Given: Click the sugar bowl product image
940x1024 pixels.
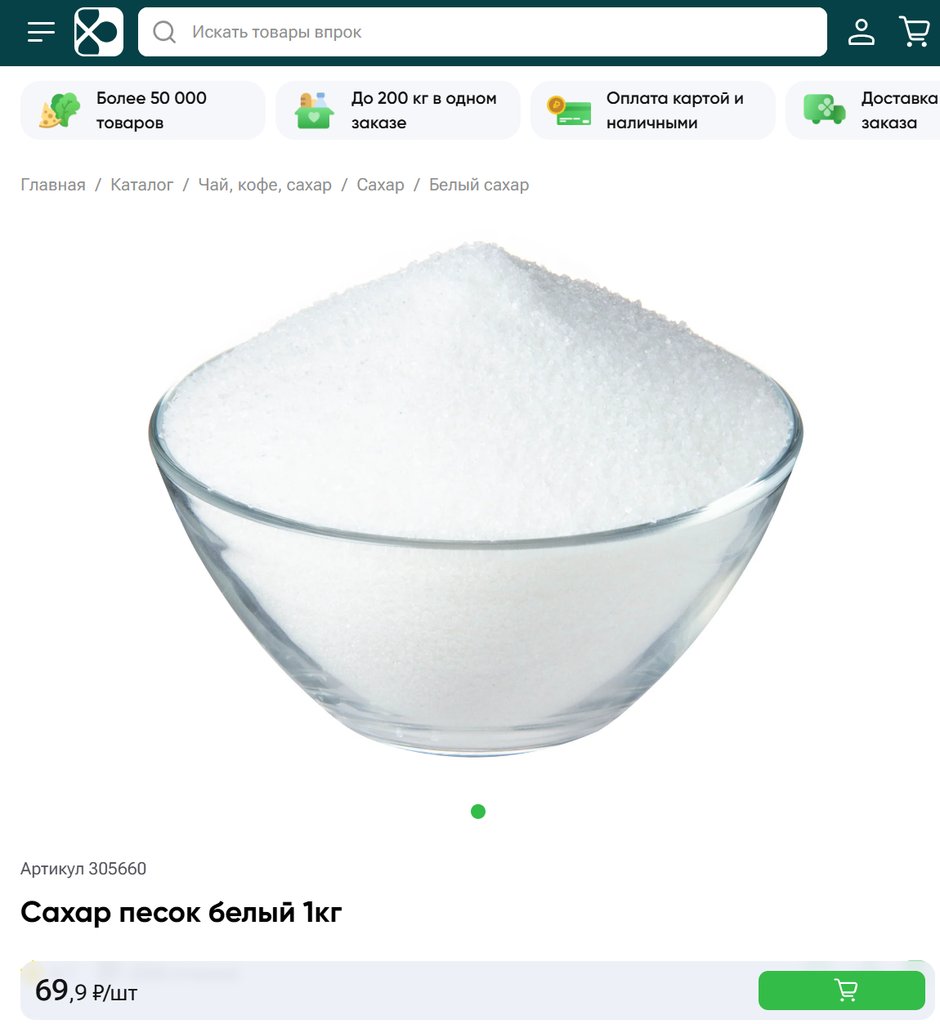Looking at the screenshot, I should pyautogui.click(x=476, y=500).
